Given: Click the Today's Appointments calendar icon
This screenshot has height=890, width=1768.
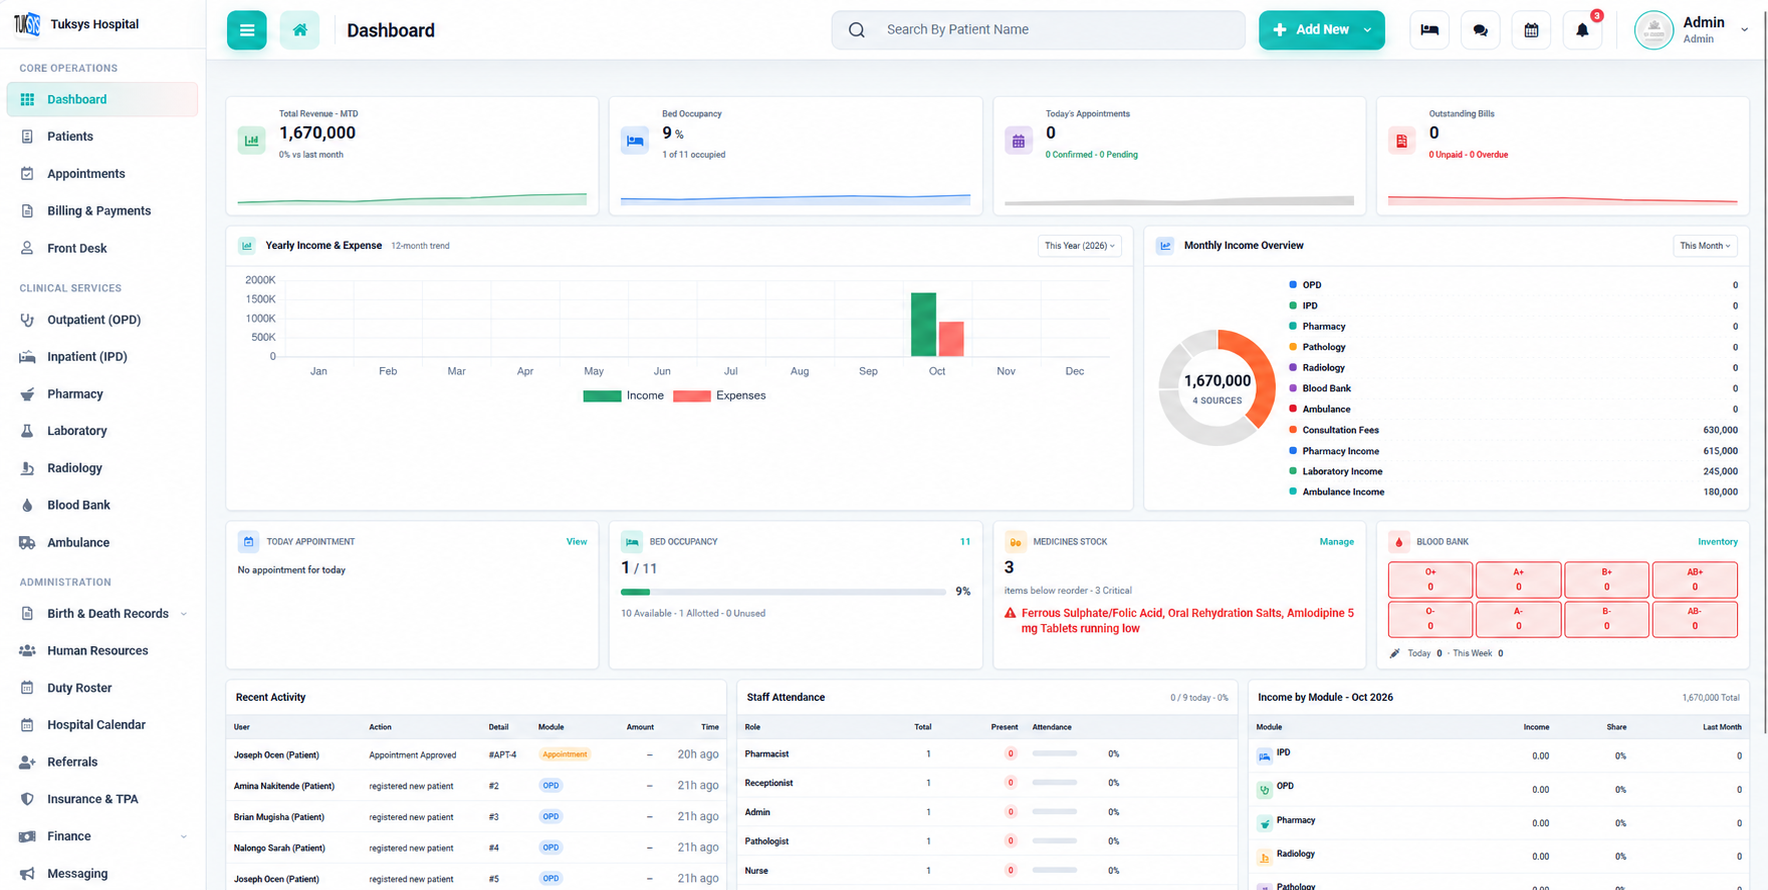Looking at the screenshot, I should pyautogui.click(x=1018, y=141).
